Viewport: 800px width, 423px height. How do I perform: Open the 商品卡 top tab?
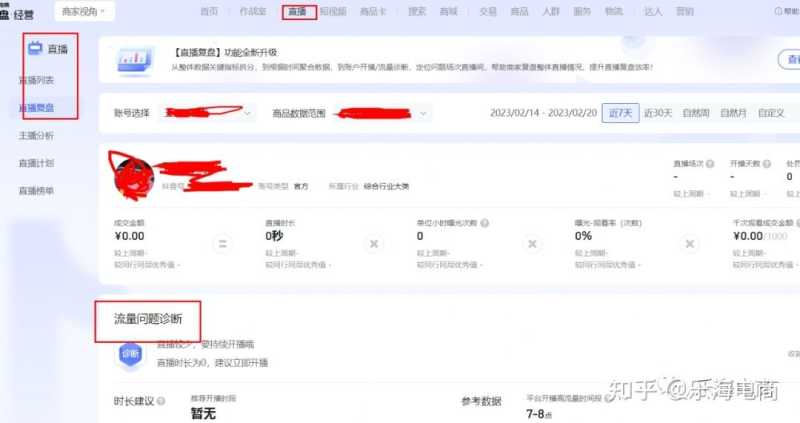(x=373, y=12)
